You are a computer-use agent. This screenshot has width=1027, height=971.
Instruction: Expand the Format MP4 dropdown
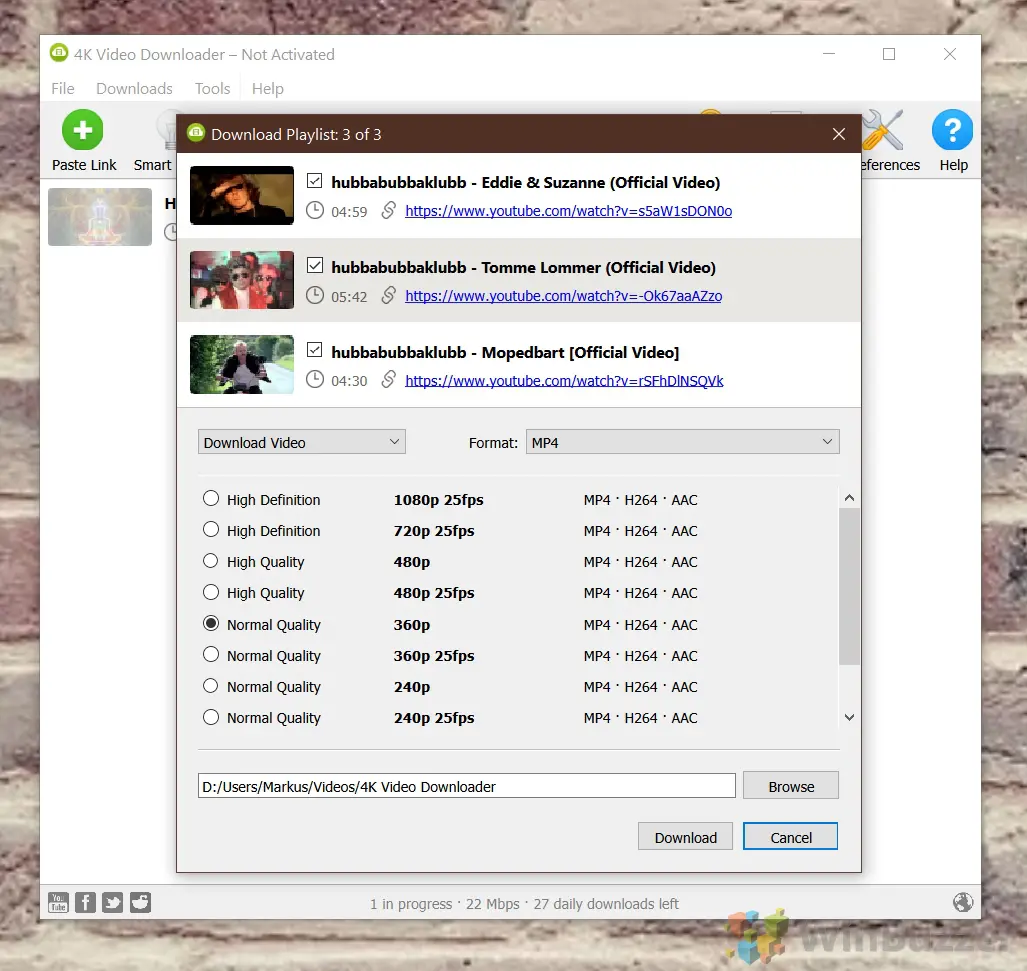pyautogui.click(x=682, y=442)
